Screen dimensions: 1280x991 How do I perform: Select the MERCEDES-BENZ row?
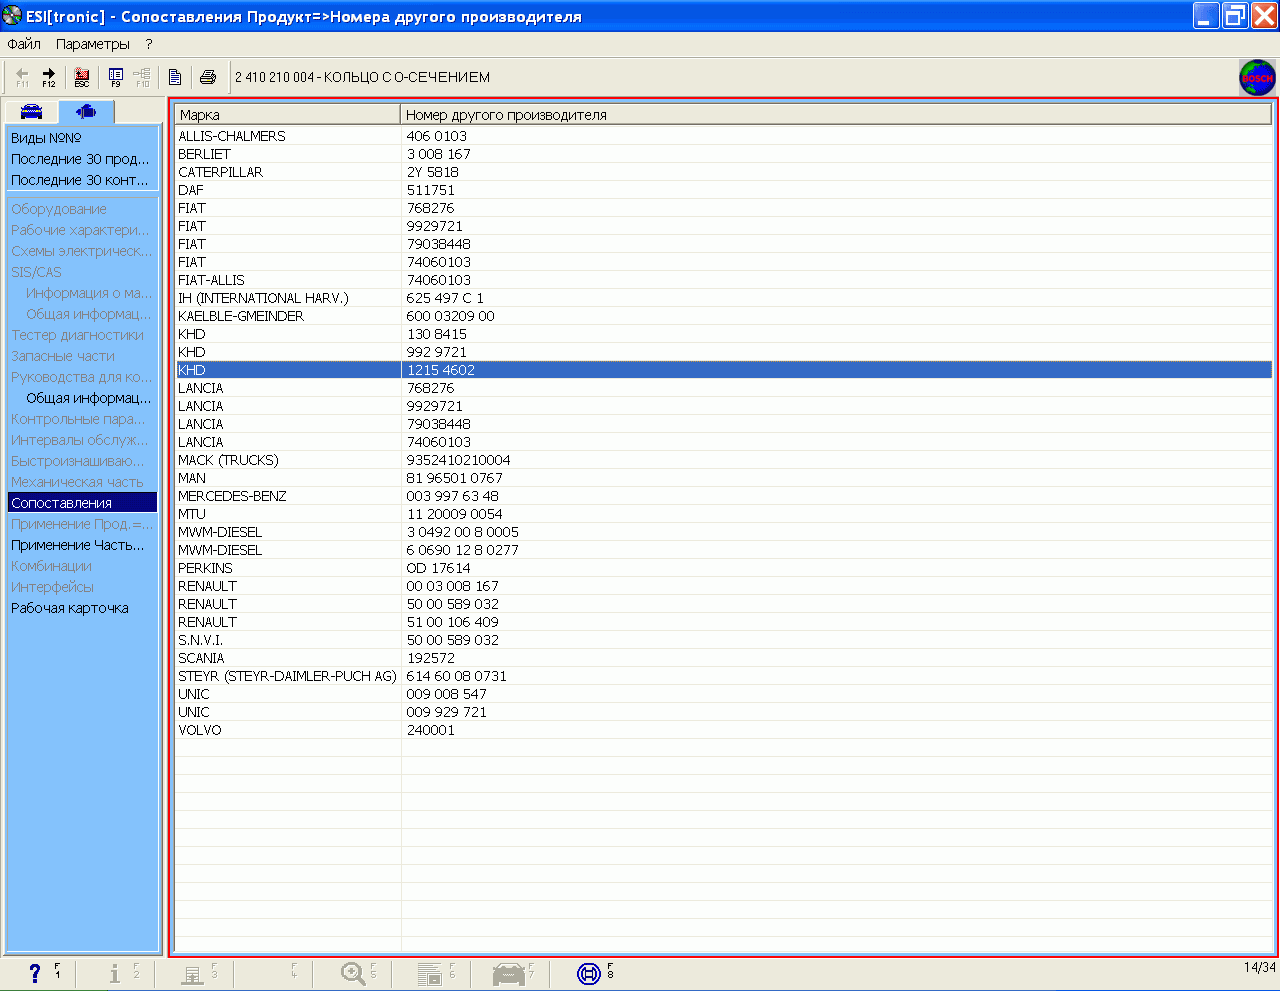pos(724,496)
